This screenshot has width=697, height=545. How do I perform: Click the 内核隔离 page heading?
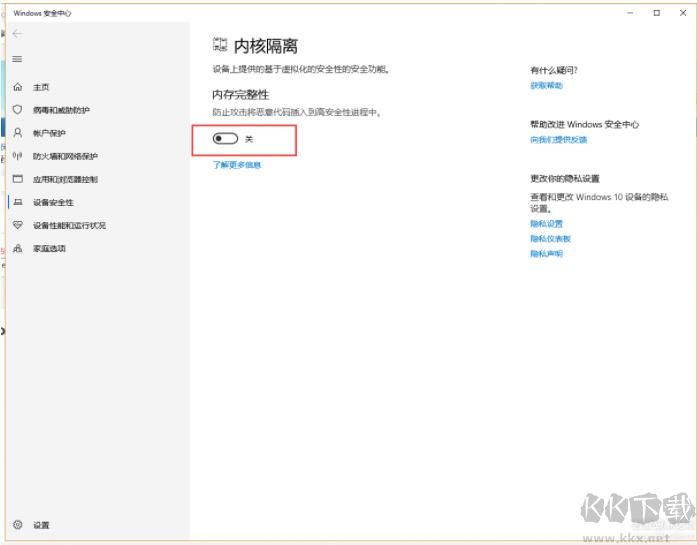click(x=266, y=46)
